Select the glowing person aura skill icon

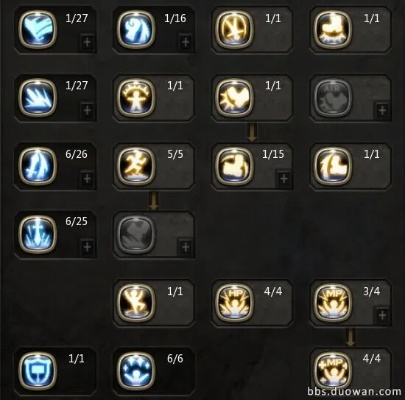[136, 98]
